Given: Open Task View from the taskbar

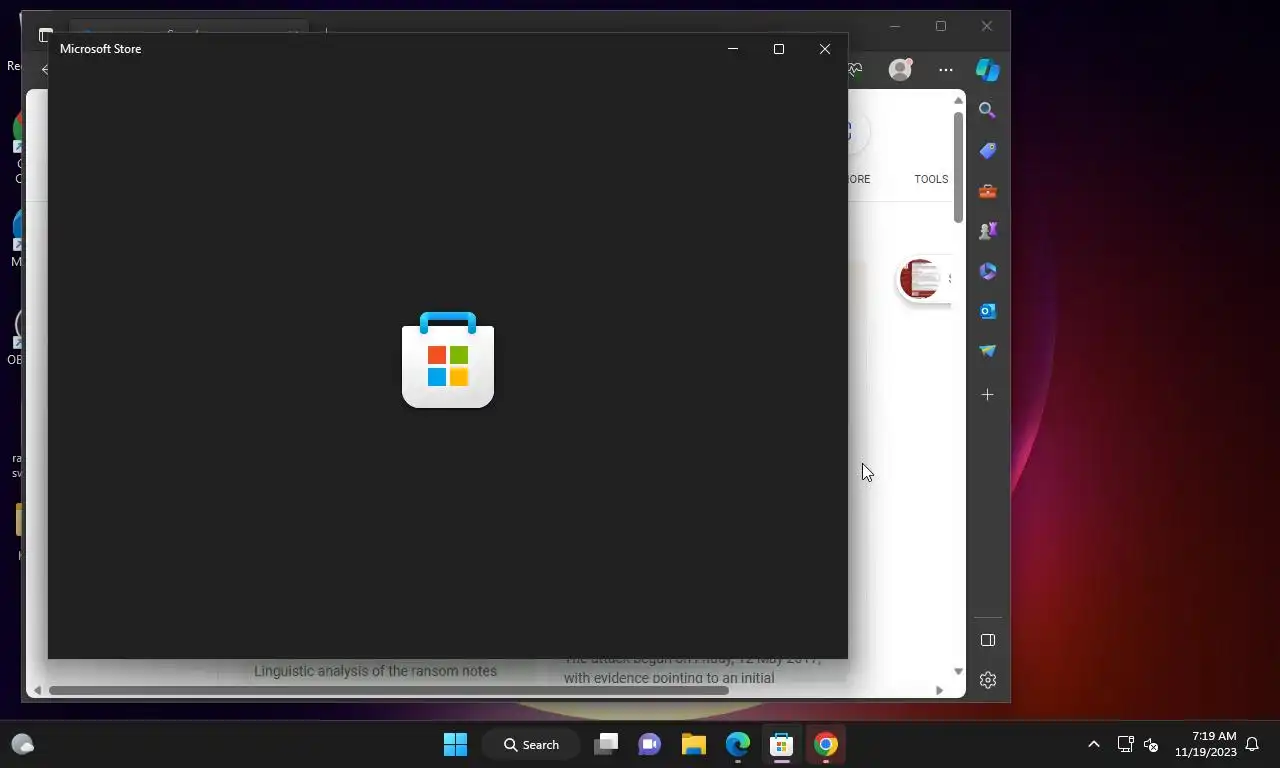Looking at the screenshot, I should tap(606, 744).
